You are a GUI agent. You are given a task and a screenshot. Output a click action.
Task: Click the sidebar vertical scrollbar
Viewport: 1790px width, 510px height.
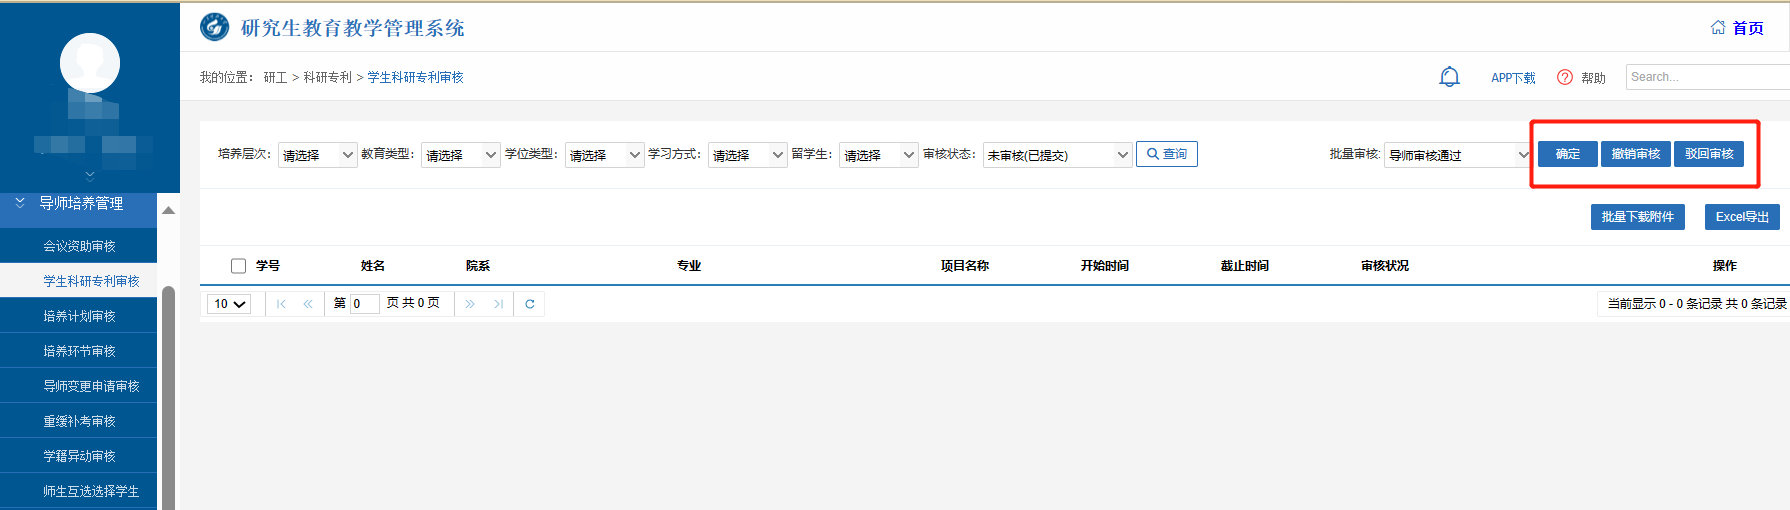pyautogui.click(x=168, y=398)
